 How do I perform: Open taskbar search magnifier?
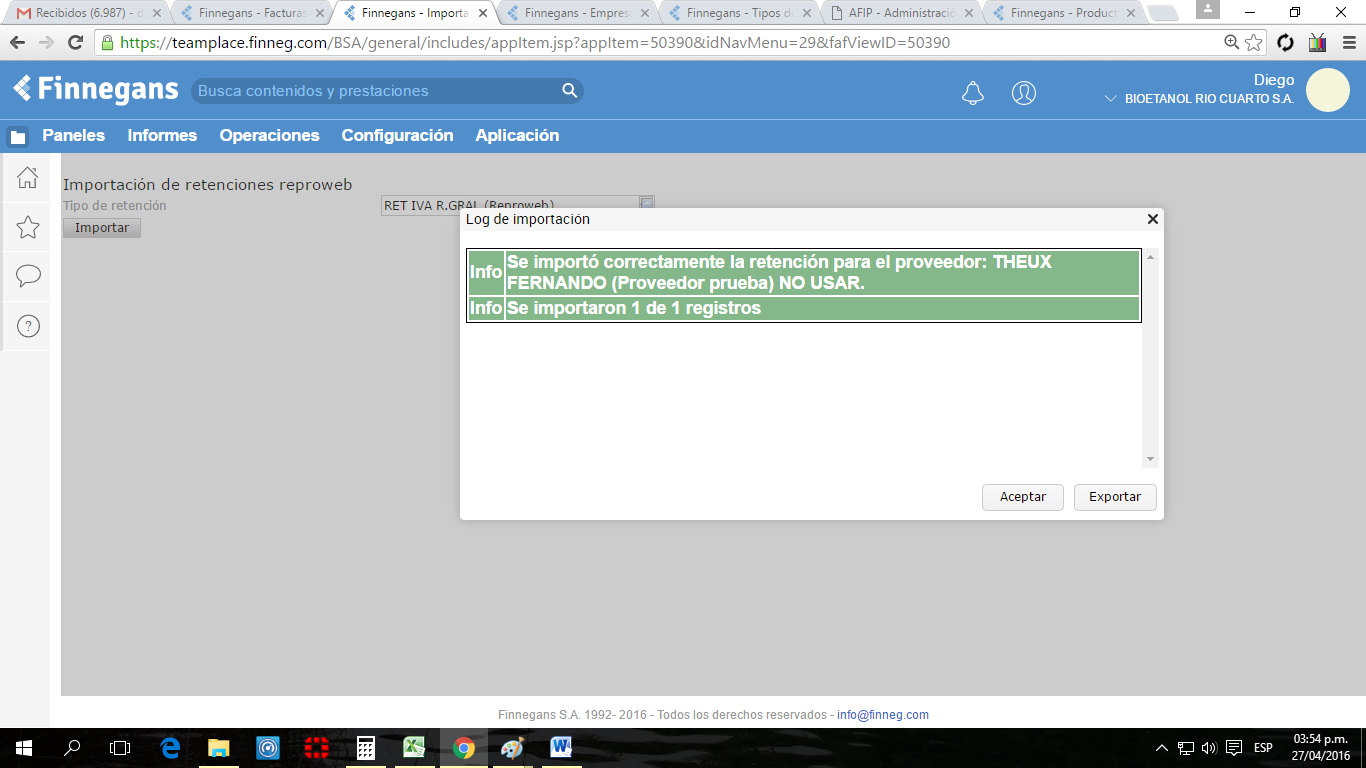point(72,748)
